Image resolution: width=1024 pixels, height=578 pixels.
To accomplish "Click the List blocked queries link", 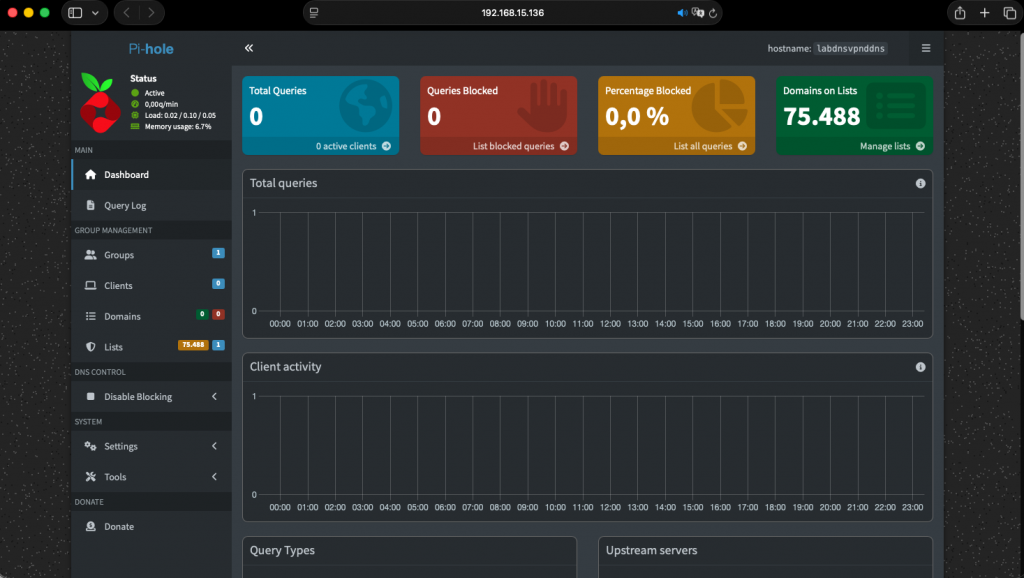I will 520,146.
